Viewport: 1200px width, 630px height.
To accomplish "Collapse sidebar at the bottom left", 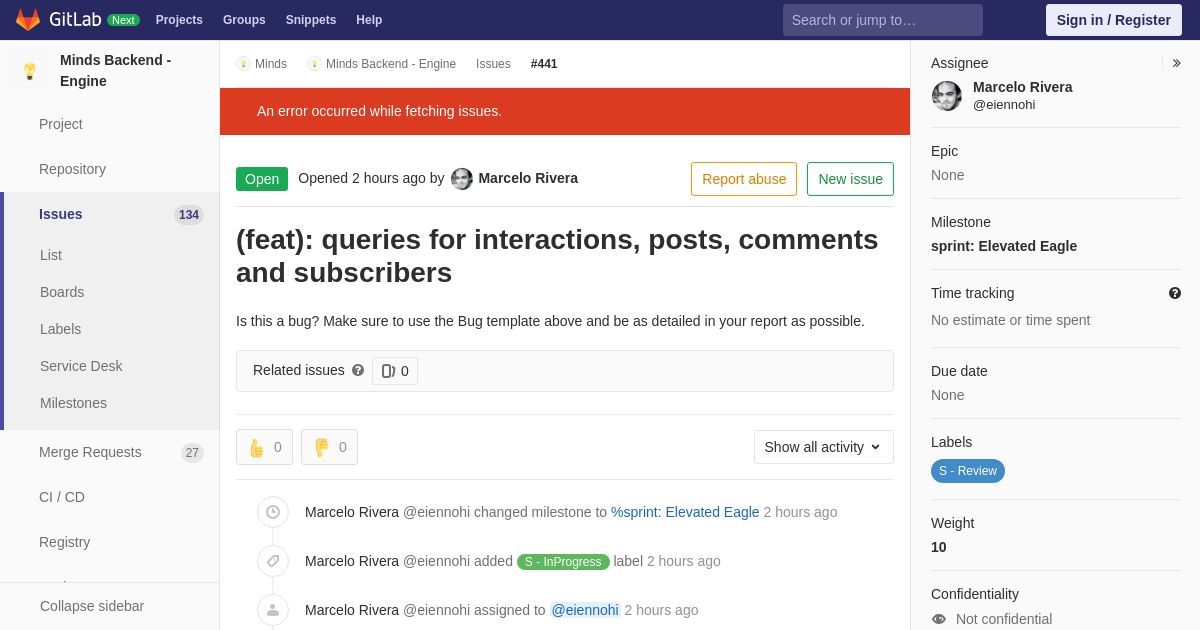I will 92,606.
